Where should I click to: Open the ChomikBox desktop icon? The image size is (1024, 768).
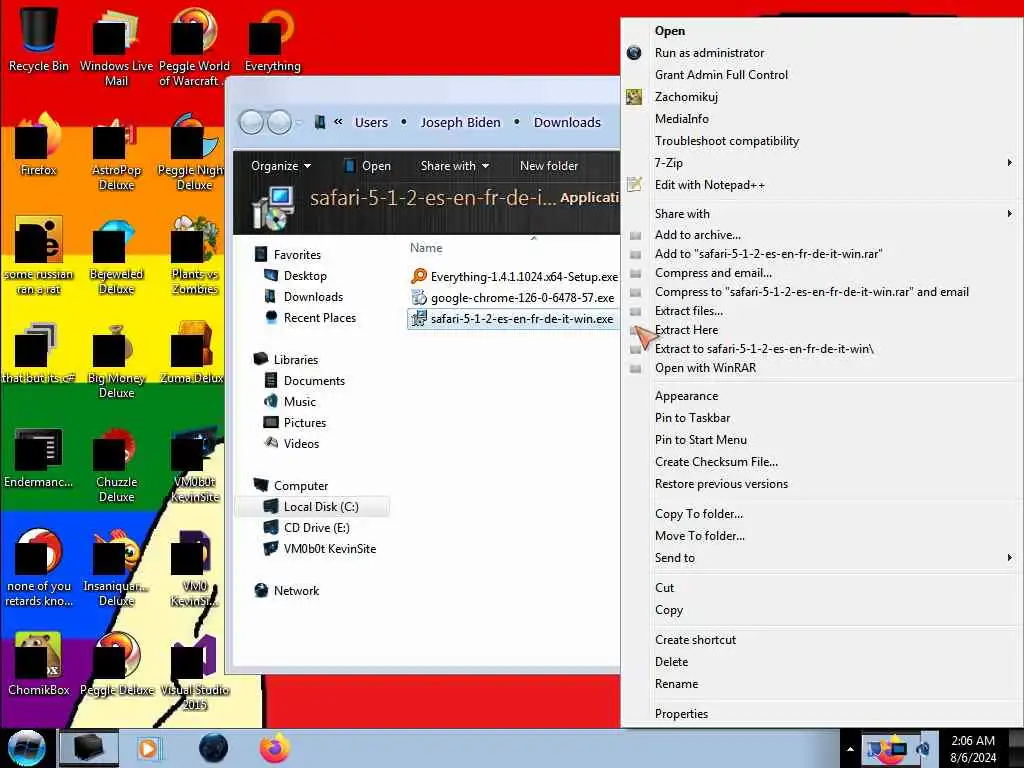click(39, 664)
